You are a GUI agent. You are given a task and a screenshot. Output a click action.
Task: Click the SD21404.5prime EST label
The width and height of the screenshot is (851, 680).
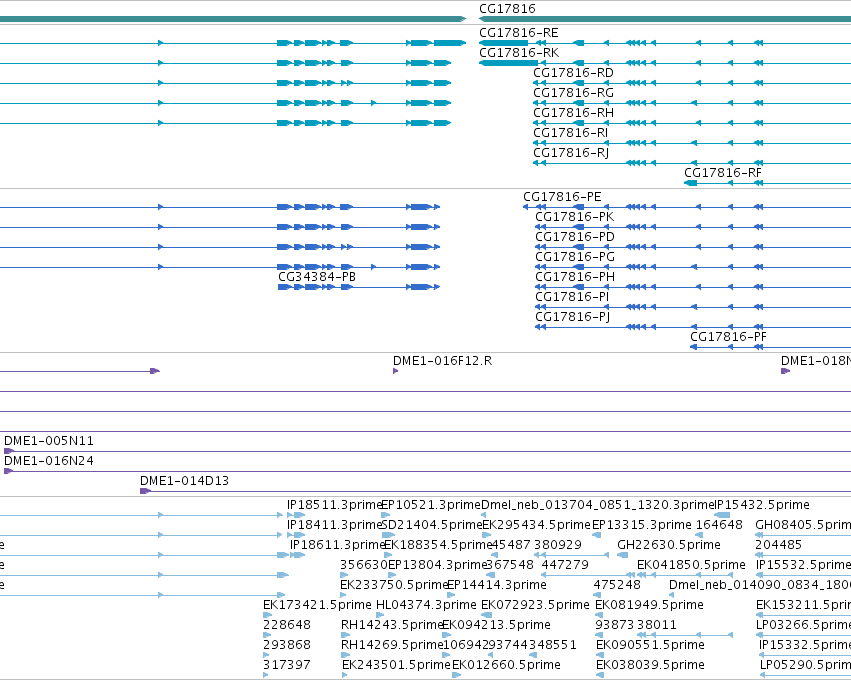pyautogui.click(x=432, y=525)
